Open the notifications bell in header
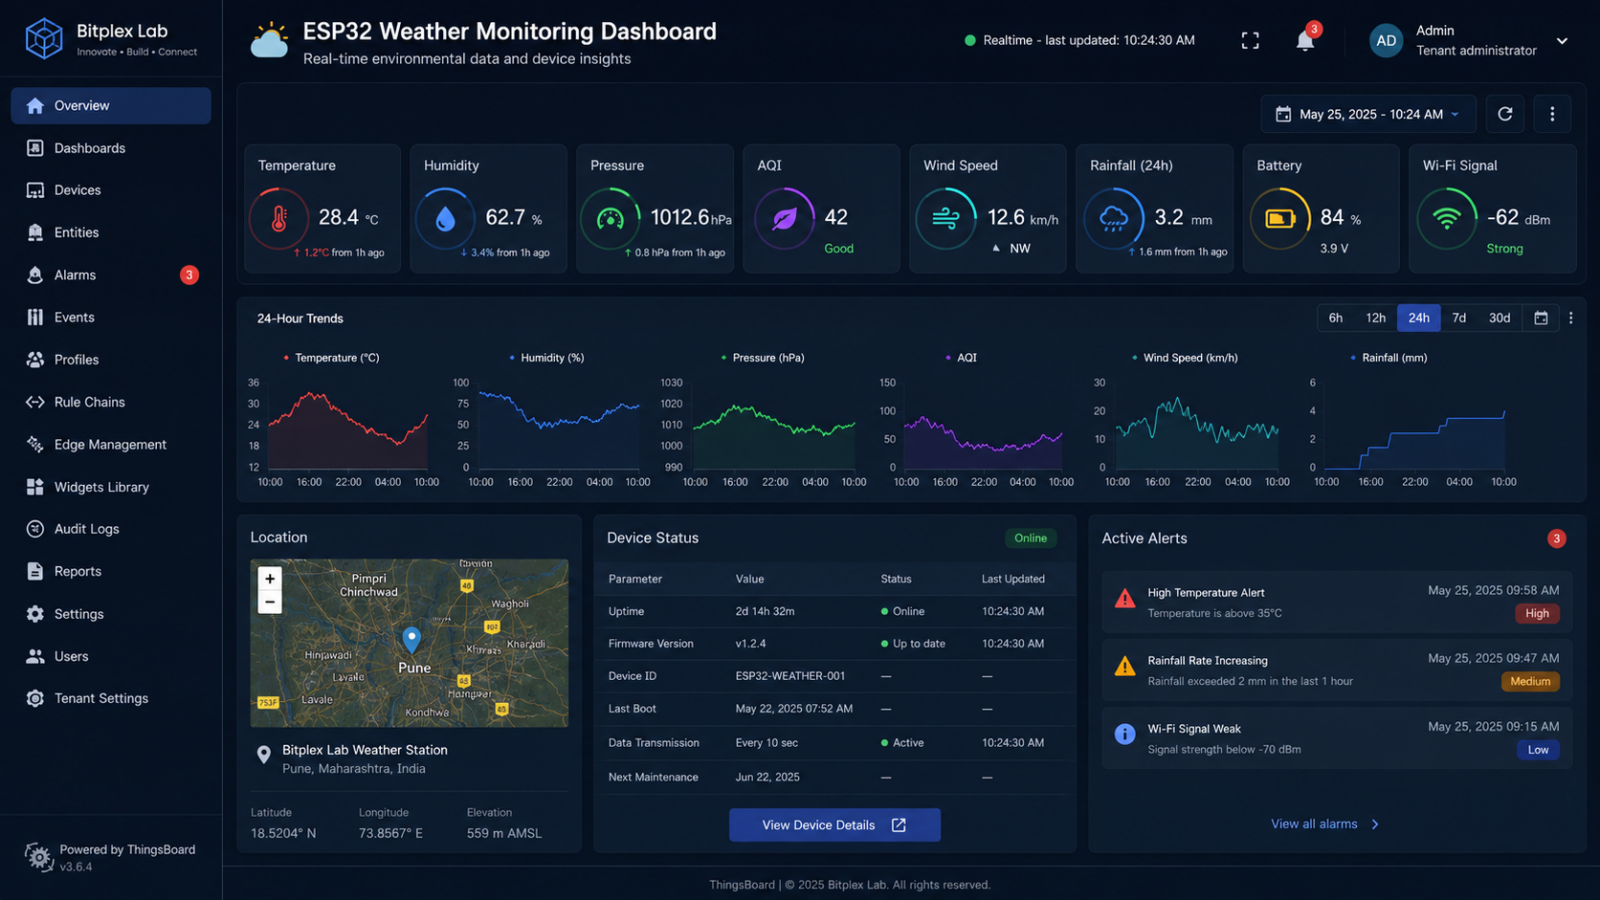This screenshot has width=1600, height=900. pos(1305,41)
